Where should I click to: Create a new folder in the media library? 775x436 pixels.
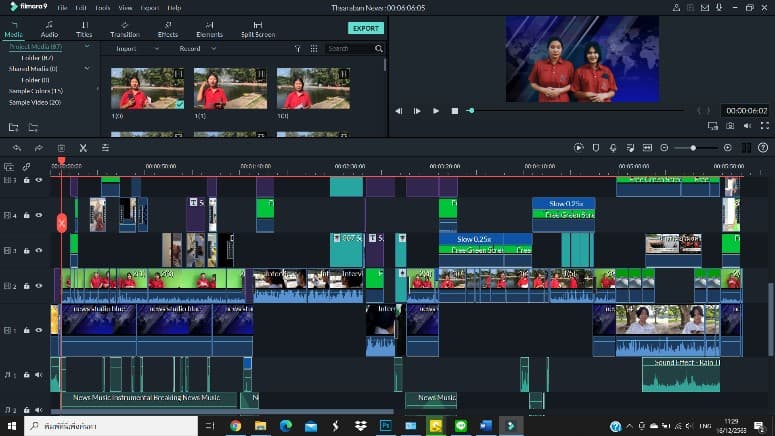click(14, 128)
